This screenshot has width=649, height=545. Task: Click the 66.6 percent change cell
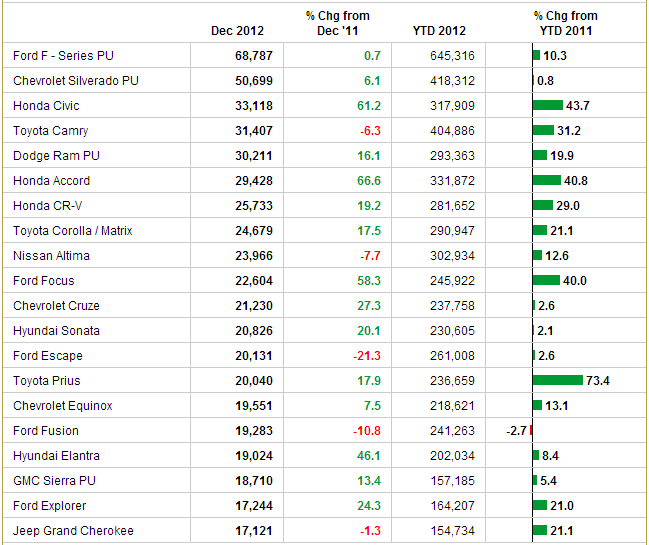pos(369,181)
